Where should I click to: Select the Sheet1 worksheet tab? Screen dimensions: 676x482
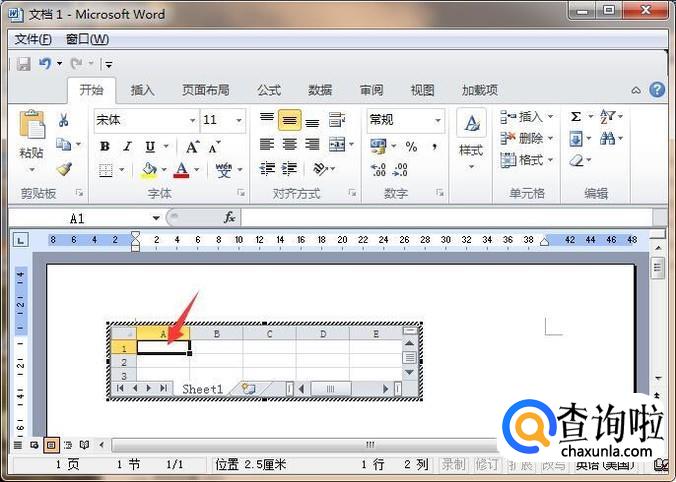coord(202,389)
